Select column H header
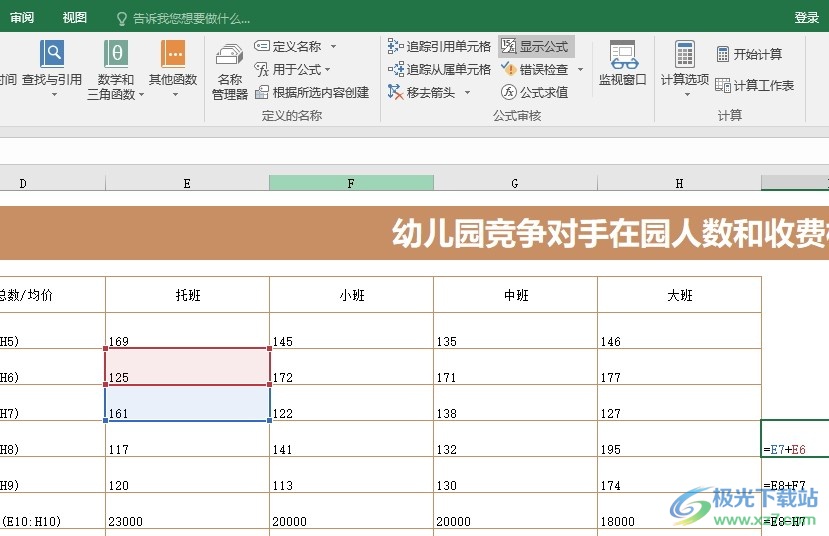The image size is (829, 536). (679, 183)
